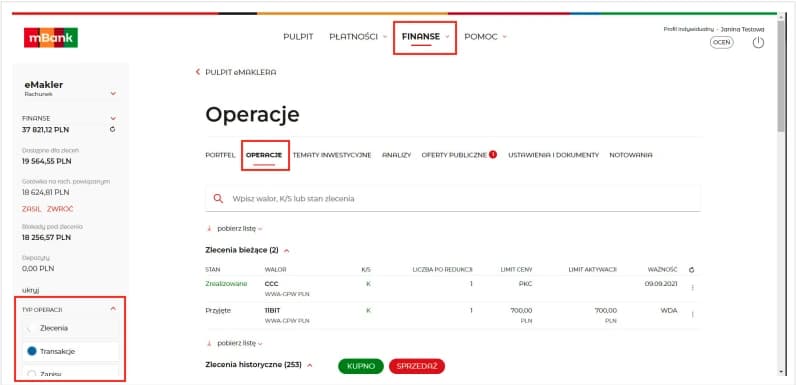The image size is (796, 385).
Task: Click the WALOR column header
Action: [275, 269]
